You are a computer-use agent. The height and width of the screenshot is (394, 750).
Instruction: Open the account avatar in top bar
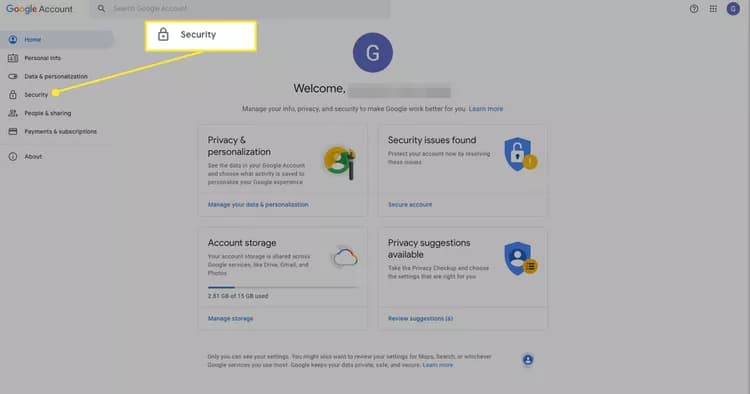coord(733,9)
